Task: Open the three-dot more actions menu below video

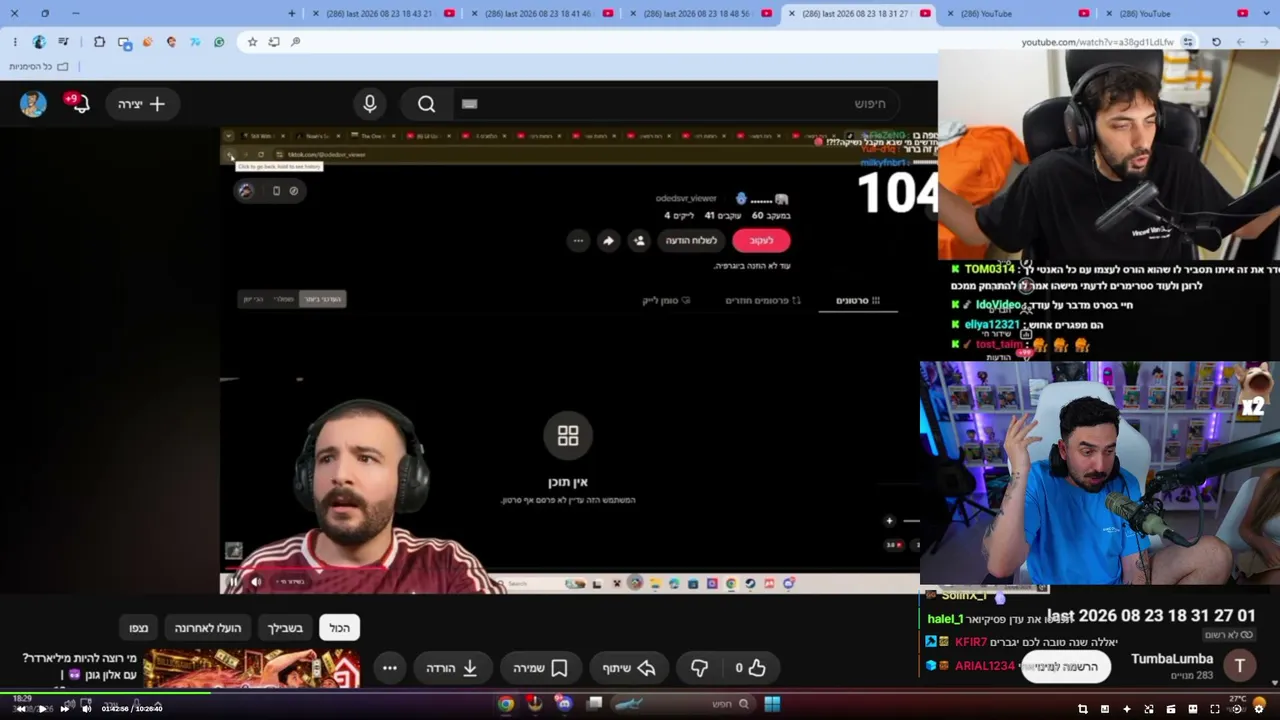Action: click(x=390, y=668)
